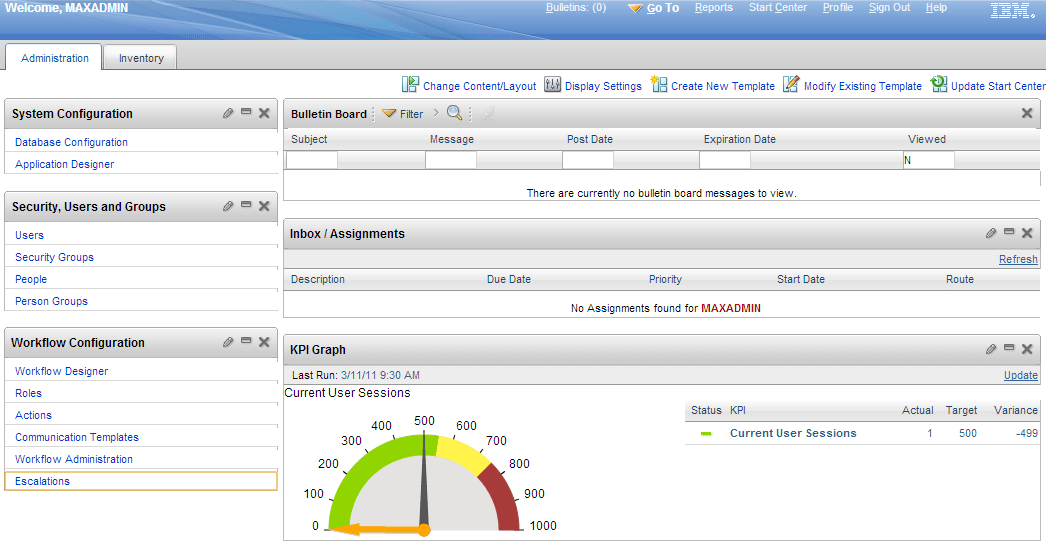Click the Update Start Center icon
This screenshot has width=1046, height=544.
pyautogui.click(x=939, y=84)
